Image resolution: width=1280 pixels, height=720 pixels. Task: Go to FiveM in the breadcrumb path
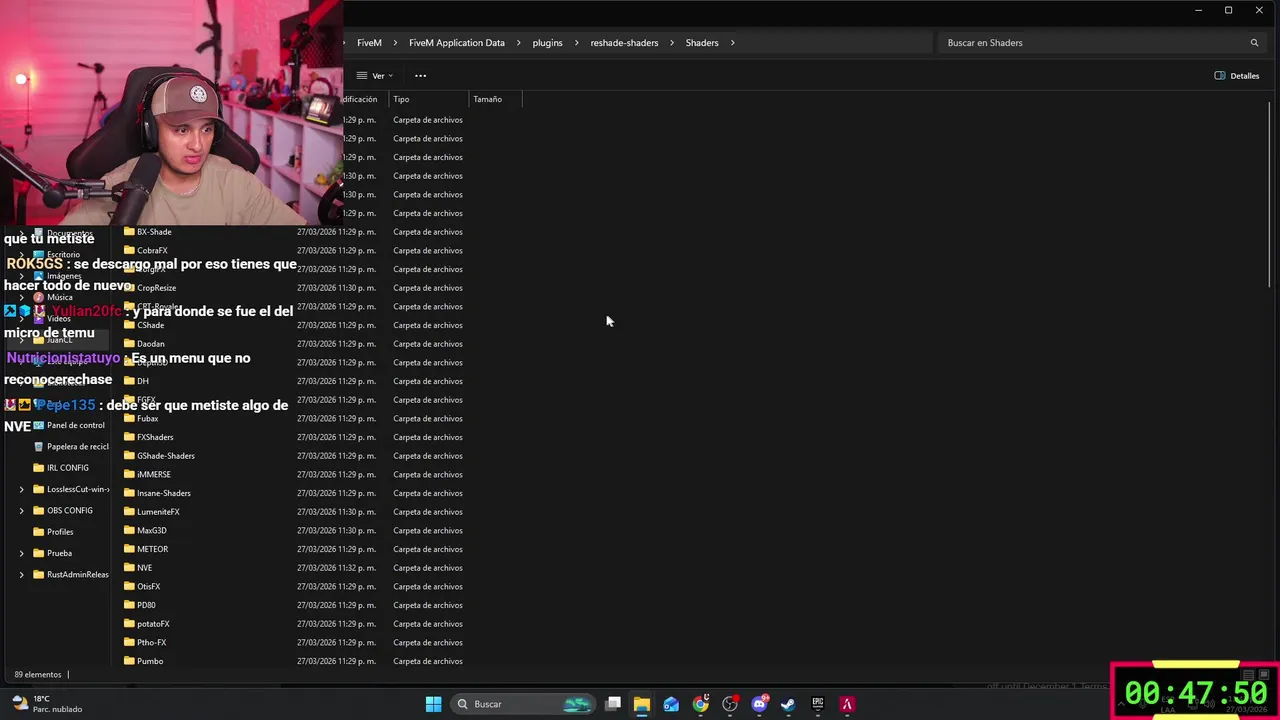point(369,43)
